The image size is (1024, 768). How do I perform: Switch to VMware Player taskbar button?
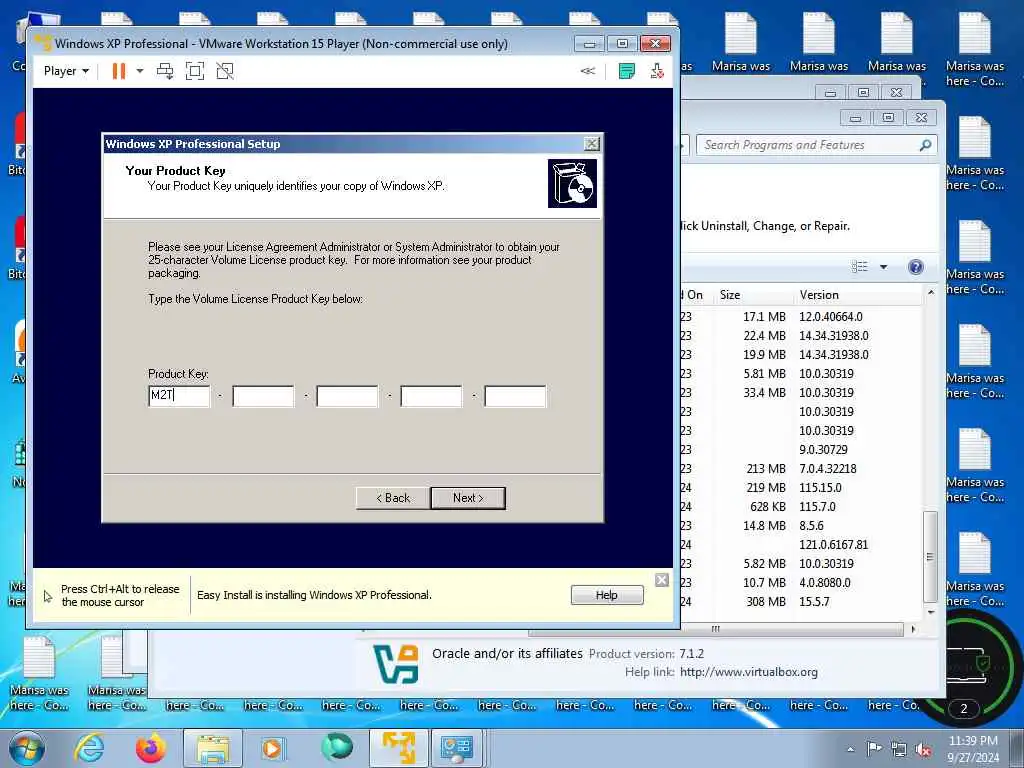pyautogui.click(x=399, y=748)
